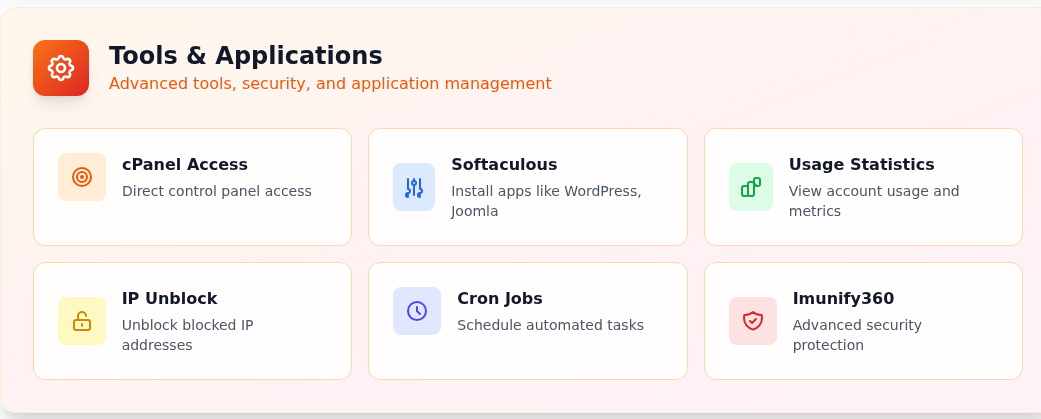Image resolution: width=1041 pixels, height=419 pixels.
Task: Click 'Advanced security protection' description
Action: point(857,335)
